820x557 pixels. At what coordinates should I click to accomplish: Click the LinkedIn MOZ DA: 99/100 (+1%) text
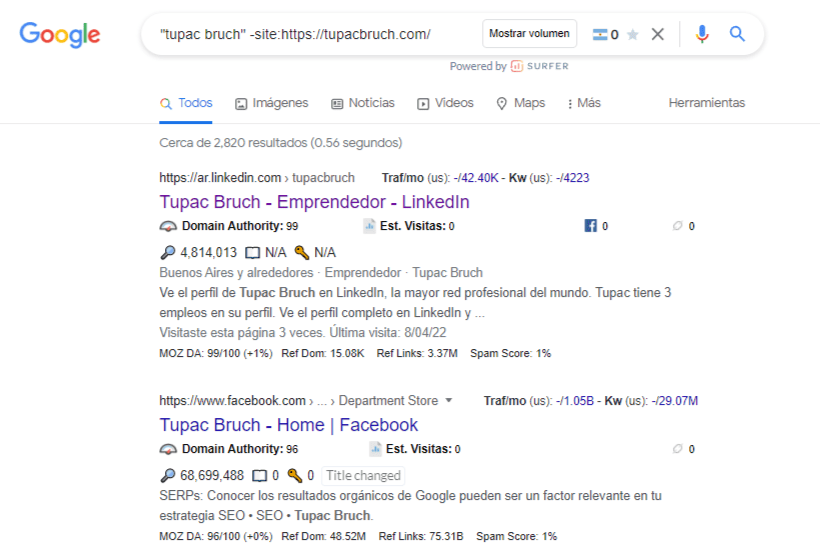click(x=216, y=354)
